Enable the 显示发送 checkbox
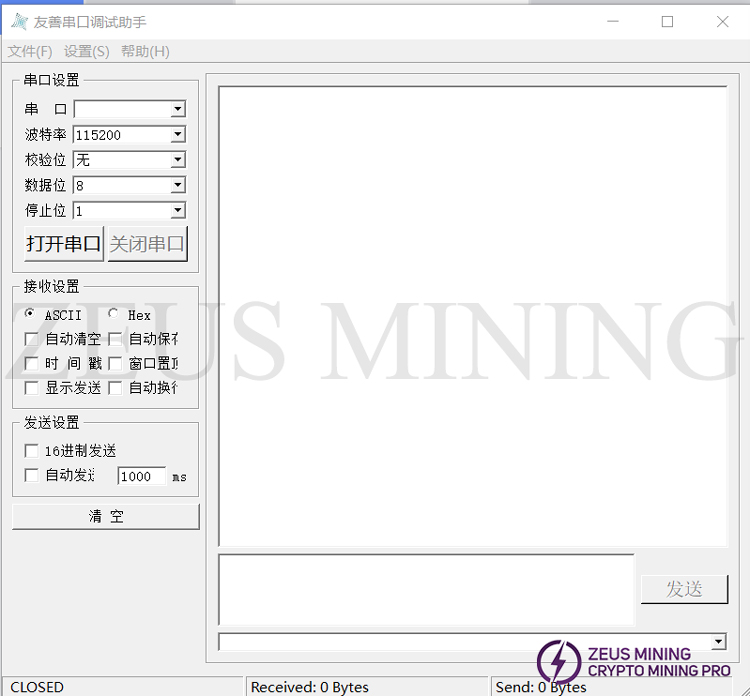Image resolution: width=750 pixels, height=696 pixels. pyautogui.click(x=32, y=387)
